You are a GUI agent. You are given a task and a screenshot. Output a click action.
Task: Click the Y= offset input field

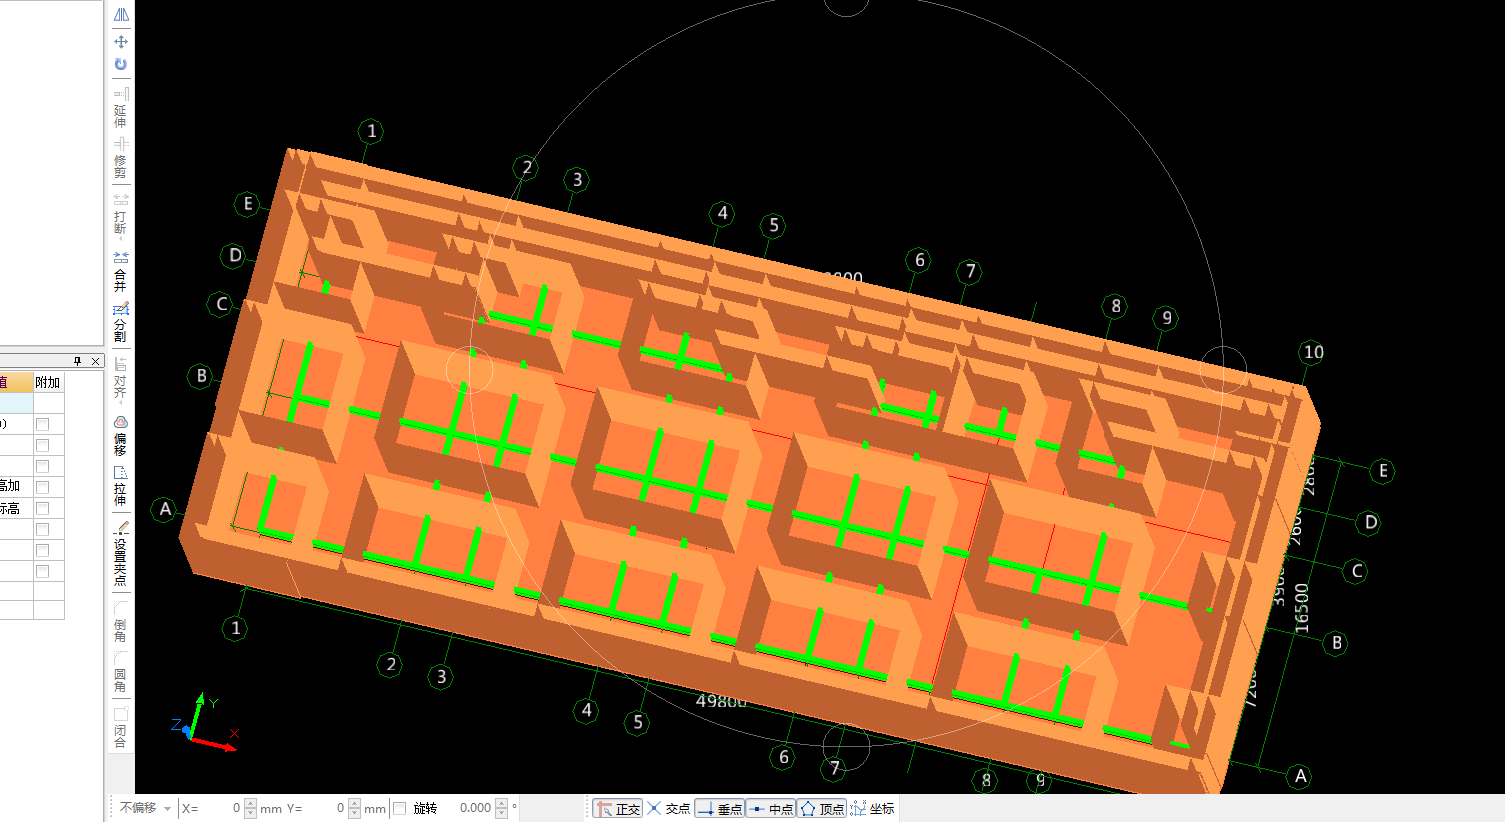[326, 808]
